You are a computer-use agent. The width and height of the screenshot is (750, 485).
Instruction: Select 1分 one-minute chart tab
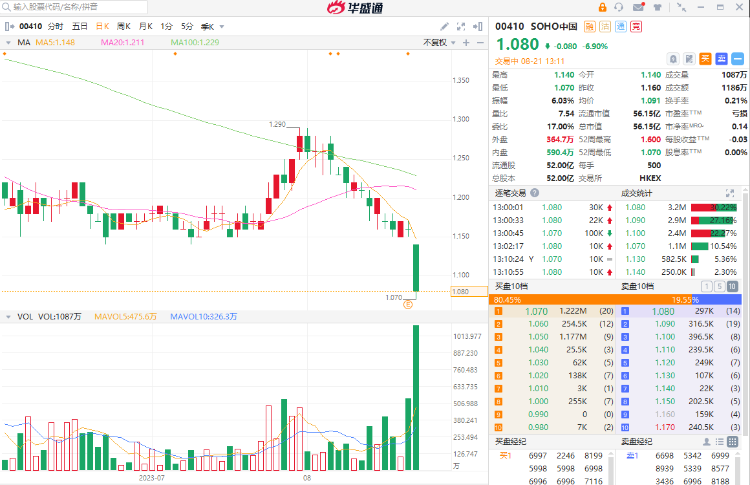(166, 26)
